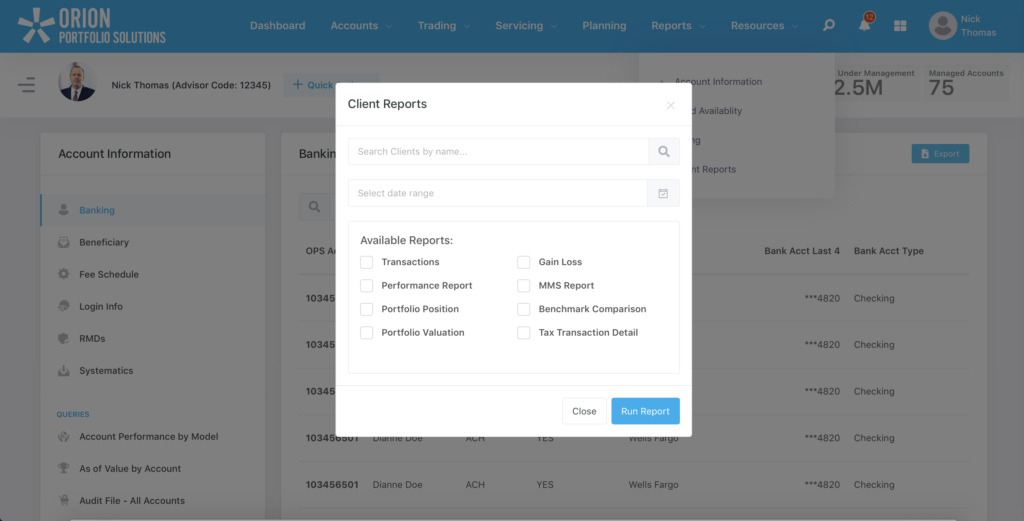Image resolution: width=1024 pixels, height=521 pixels.
Task: Go to the Dashboard menu item
Action: pos(277,26)
